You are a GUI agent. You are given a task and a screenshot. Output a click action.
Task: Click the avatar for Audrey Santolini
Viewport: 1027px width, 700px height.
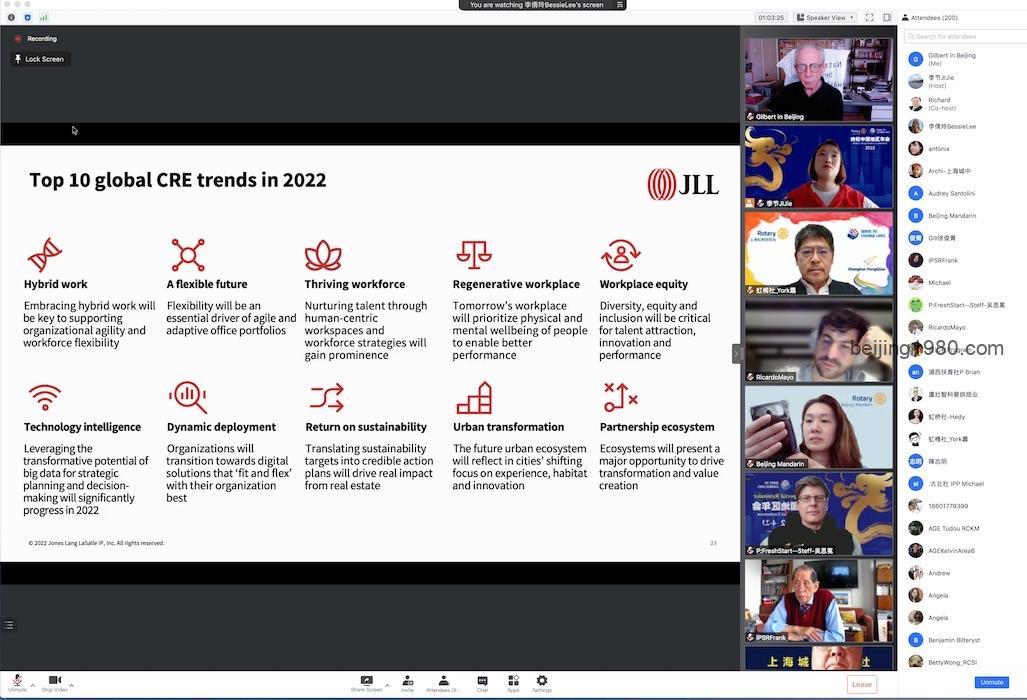916,193
